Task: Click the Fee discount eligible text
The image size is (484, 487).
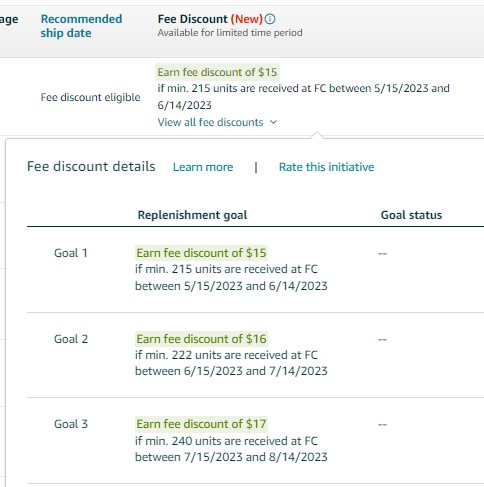Action: point(90,97)
